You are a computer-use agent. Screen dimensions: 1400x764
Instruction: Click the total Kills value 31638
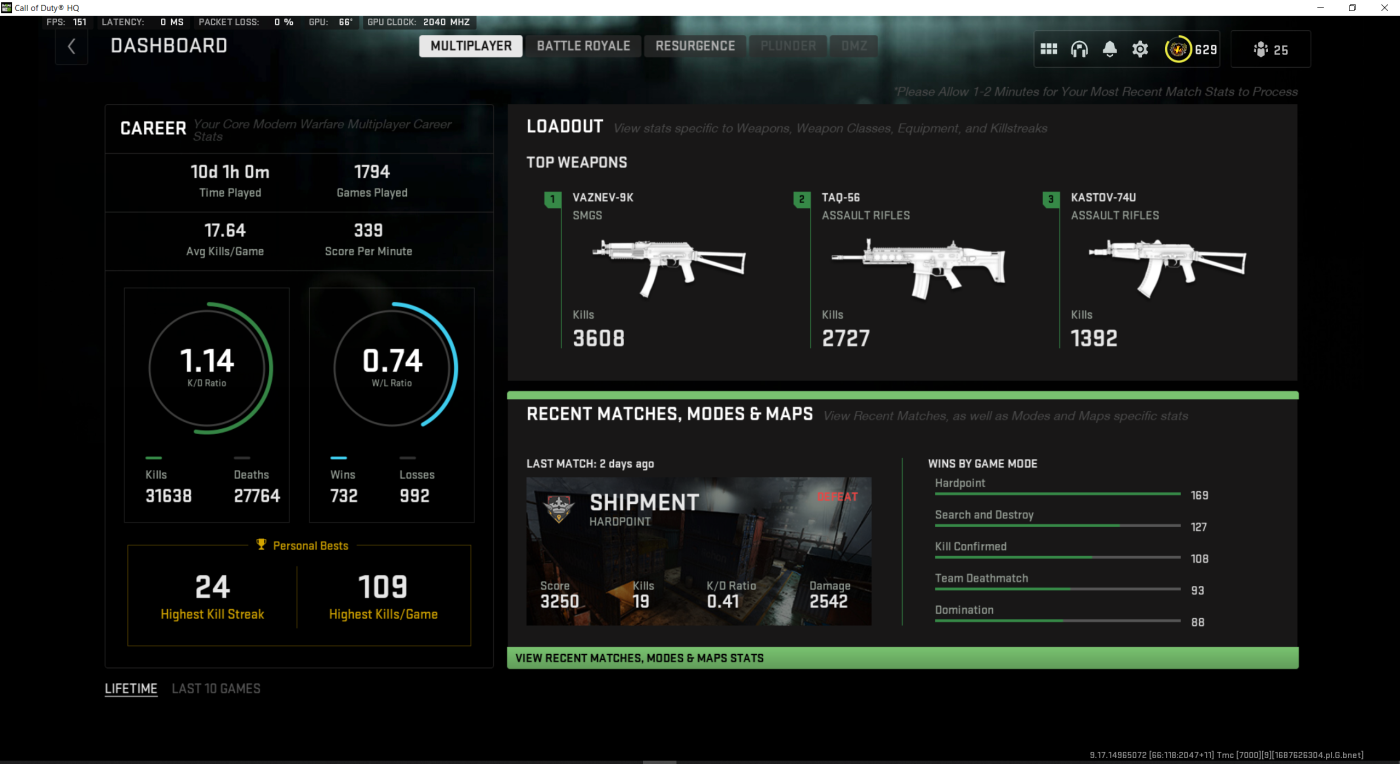[168, 496]
